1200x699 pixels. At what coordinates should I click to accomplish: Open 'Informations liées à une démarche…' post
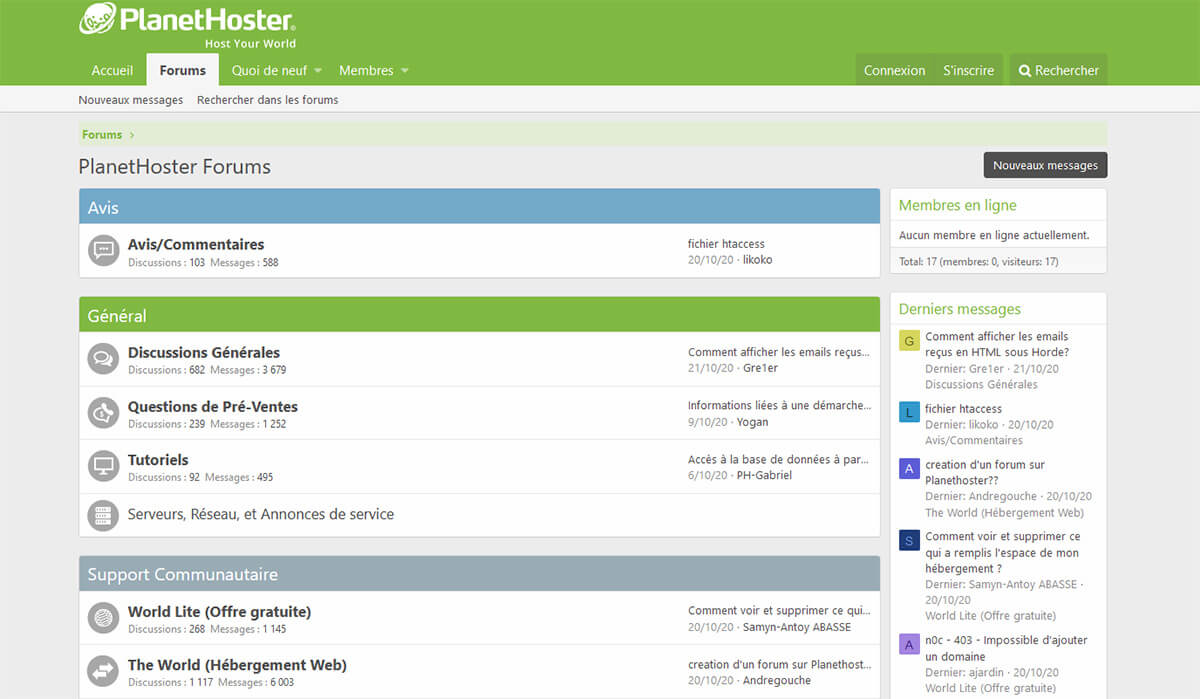tap(779, 405)
